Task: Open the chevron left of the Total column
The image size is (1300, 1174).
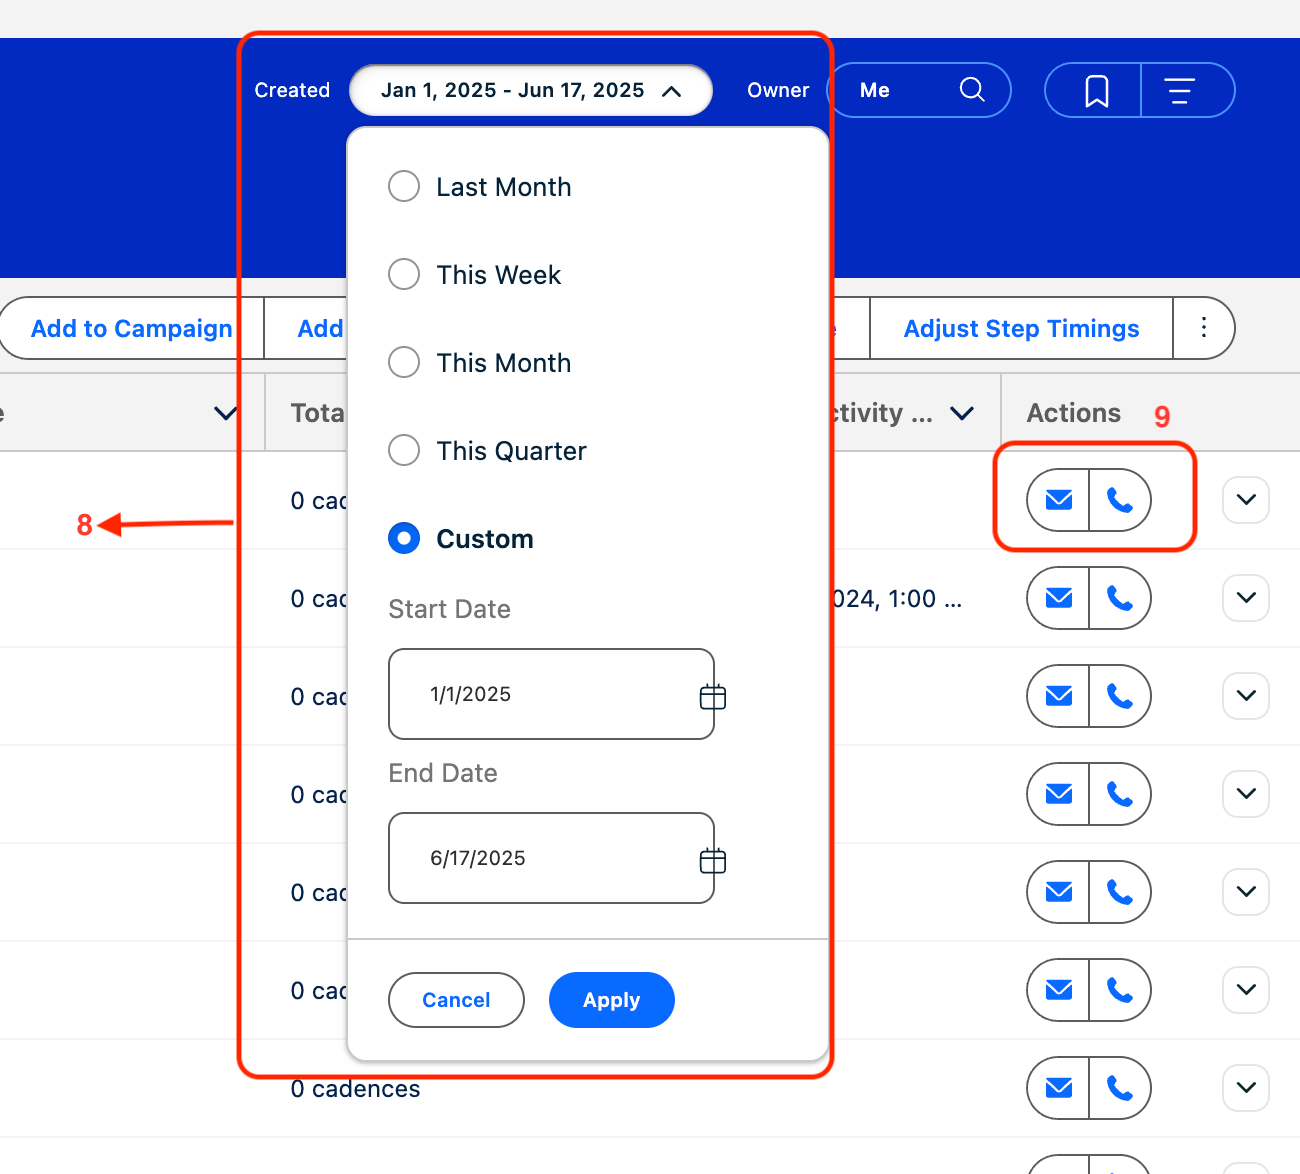Action: click(x=226, y=413)
